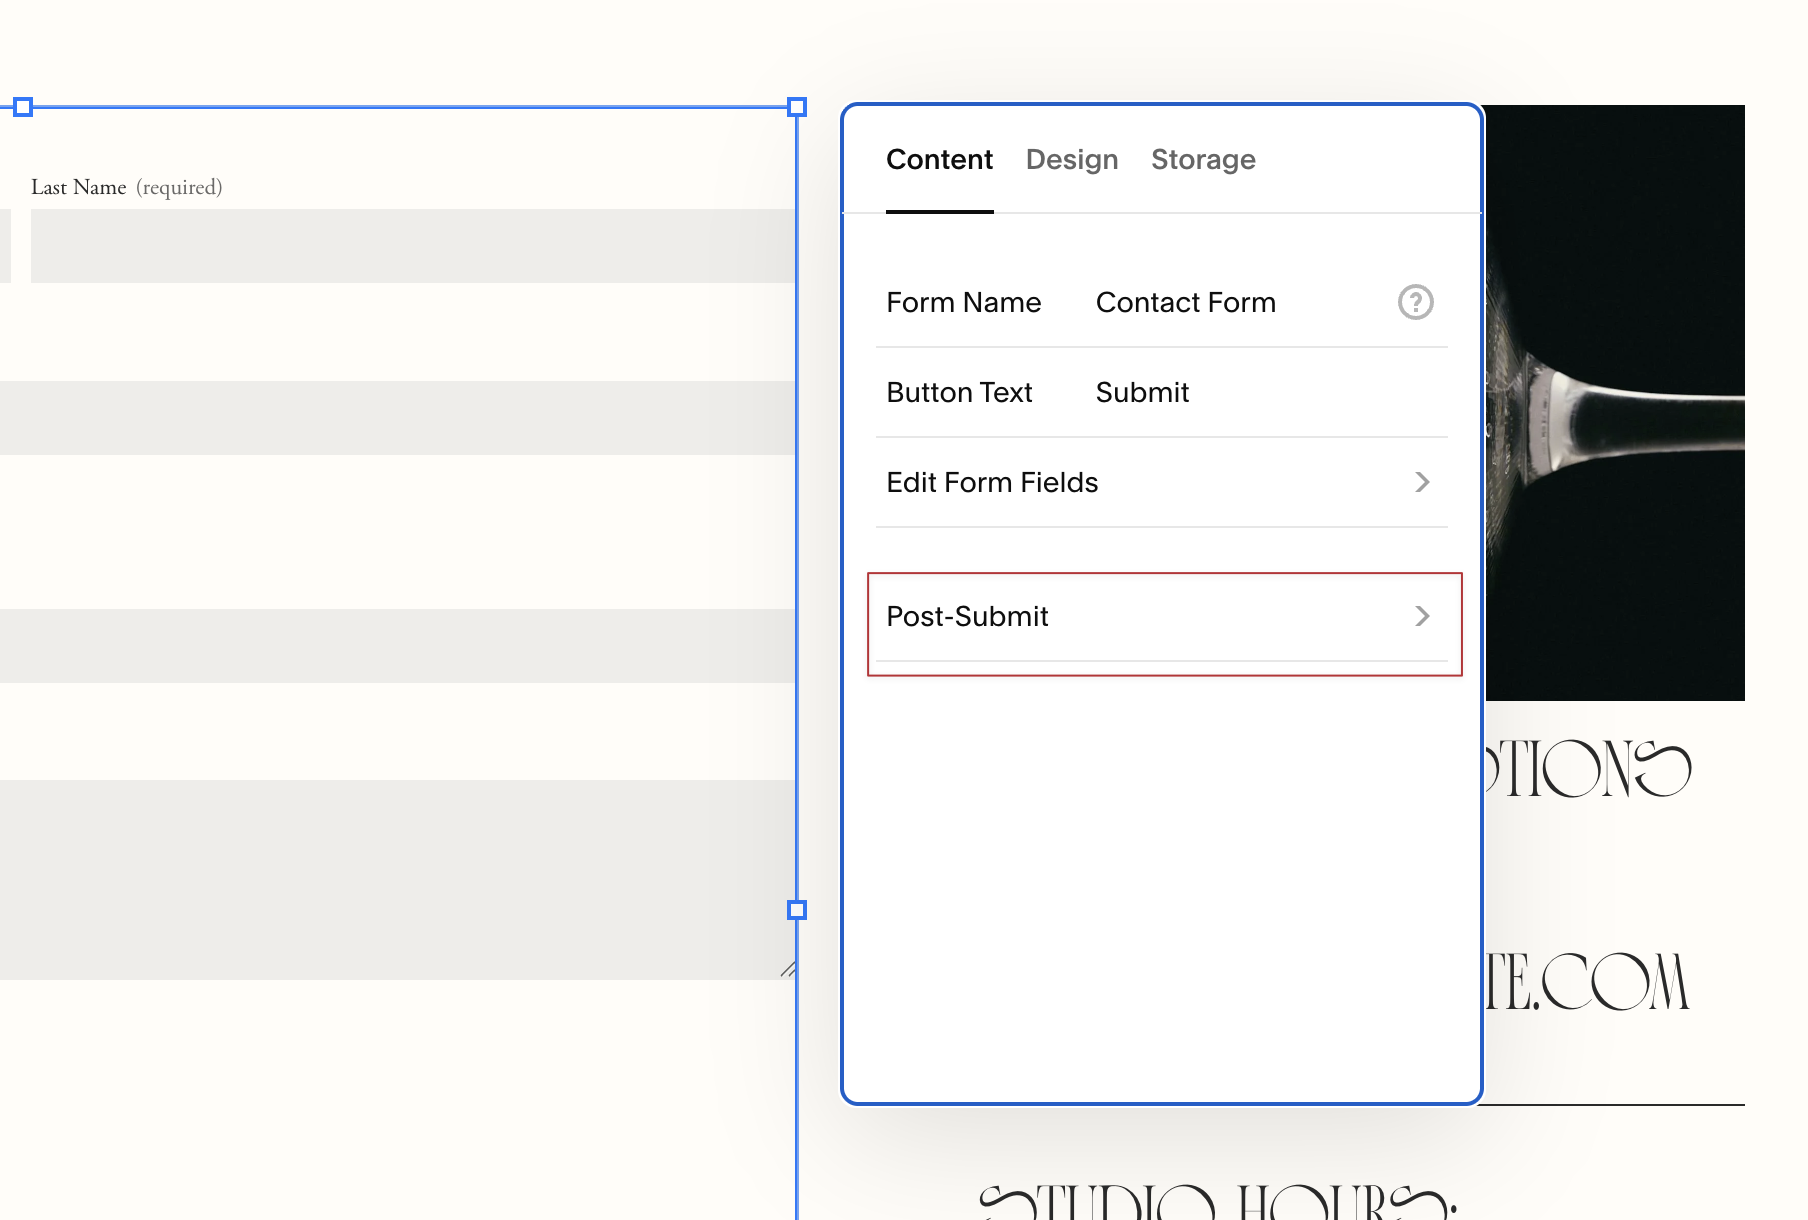Image resolution: width=1808 pixels, height=1220 pixels.
Task: Click the textarea resize grip corner
Action: (788, 969)
